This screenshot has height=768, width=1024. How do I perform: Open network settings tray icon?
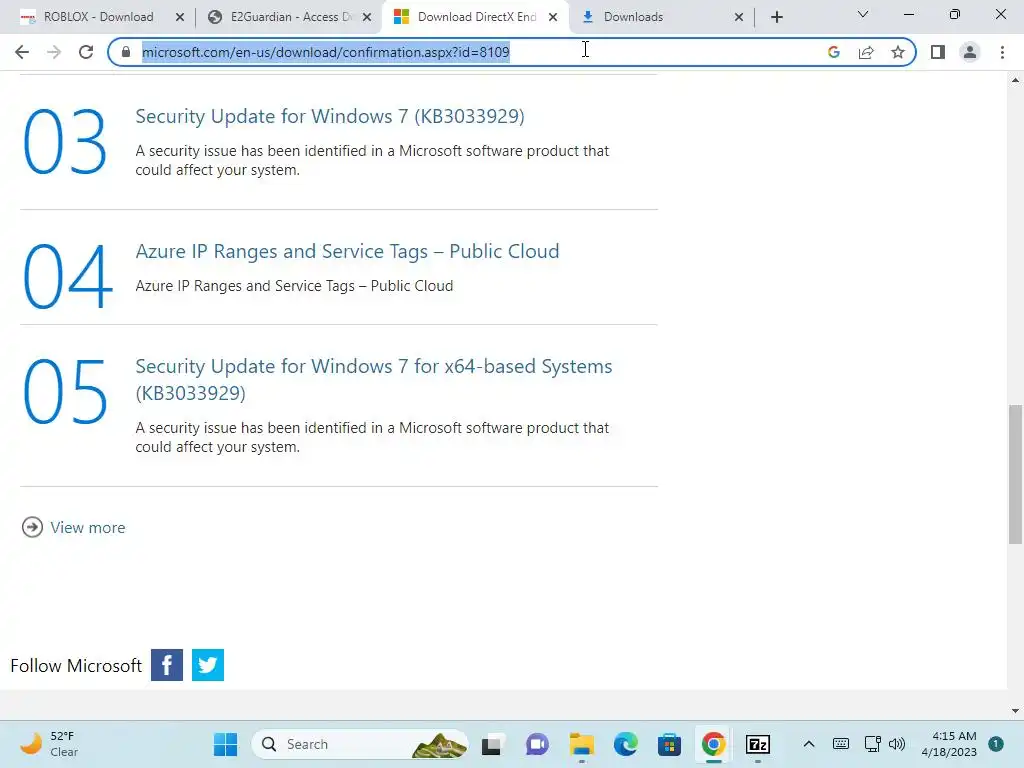coord(872,744)
